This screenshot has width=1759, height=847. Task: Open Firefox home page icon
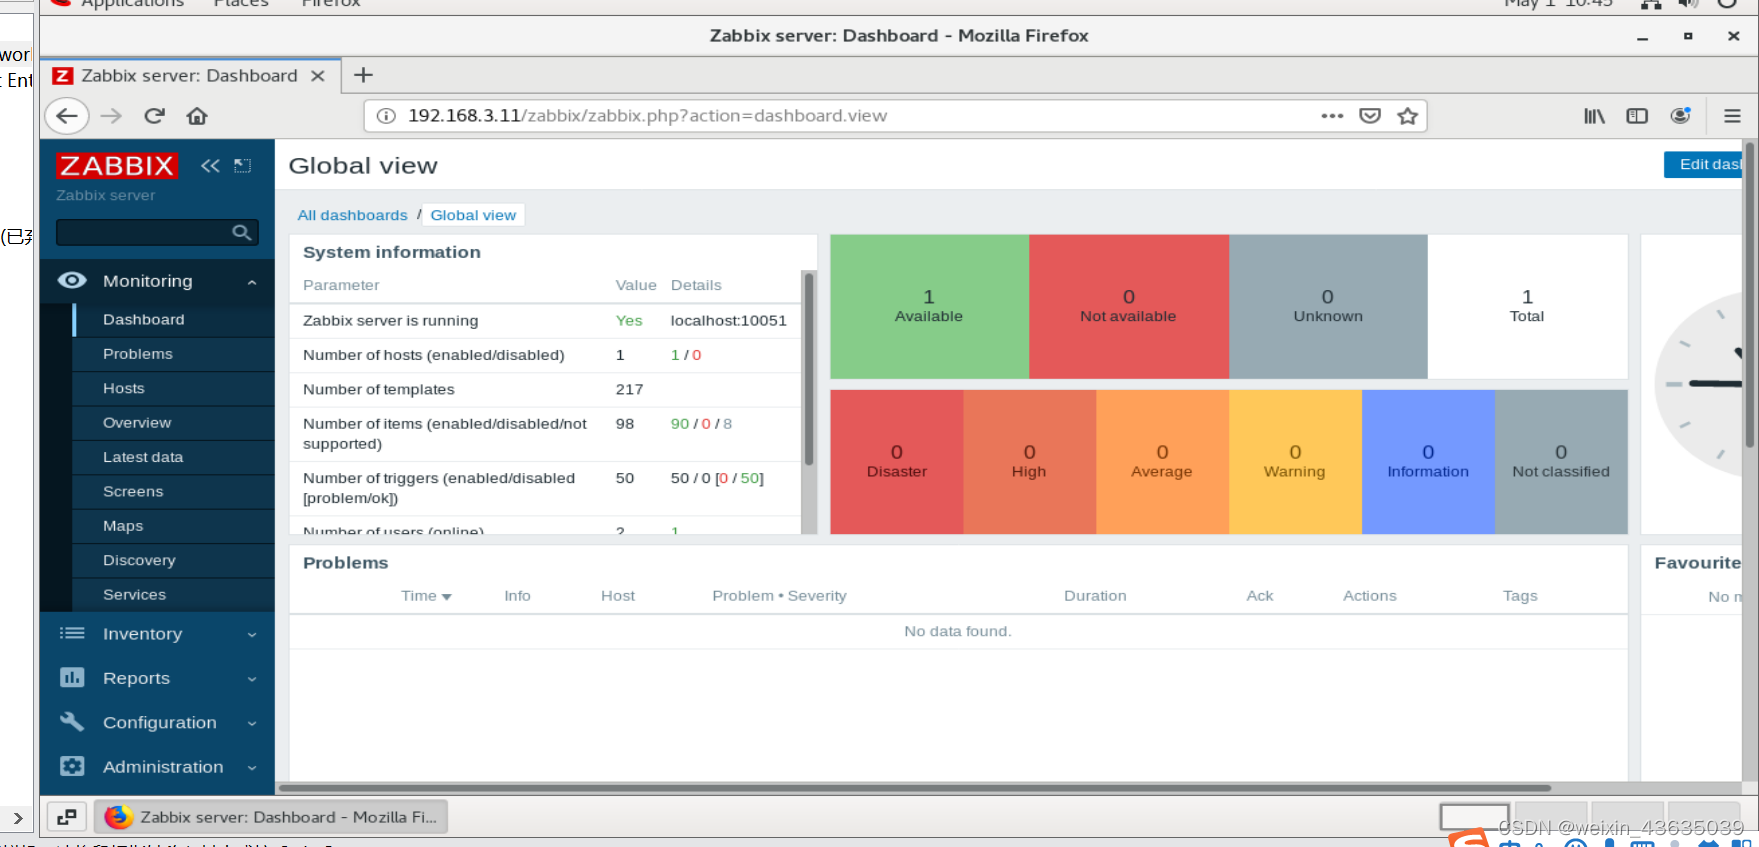[x=197, y=116]
